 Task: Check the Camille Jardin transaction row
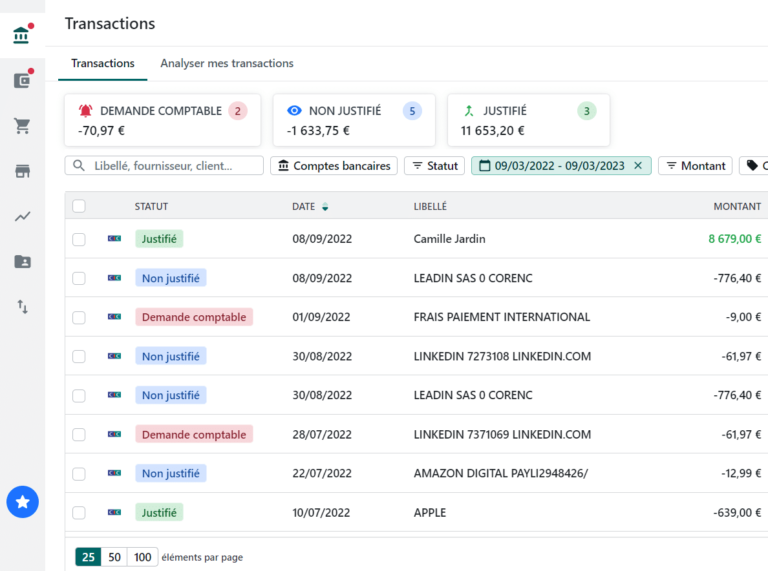point(79,239)
